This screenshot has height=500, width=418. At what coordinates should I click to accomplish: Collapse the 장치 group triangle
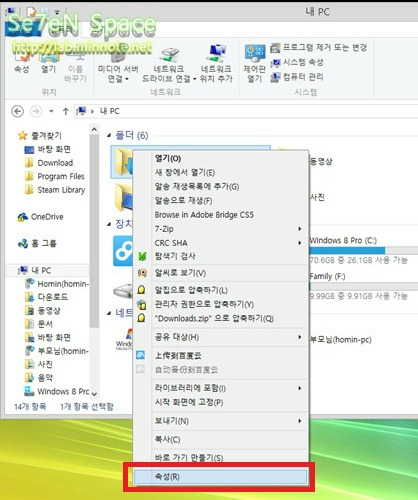[109, 224]
